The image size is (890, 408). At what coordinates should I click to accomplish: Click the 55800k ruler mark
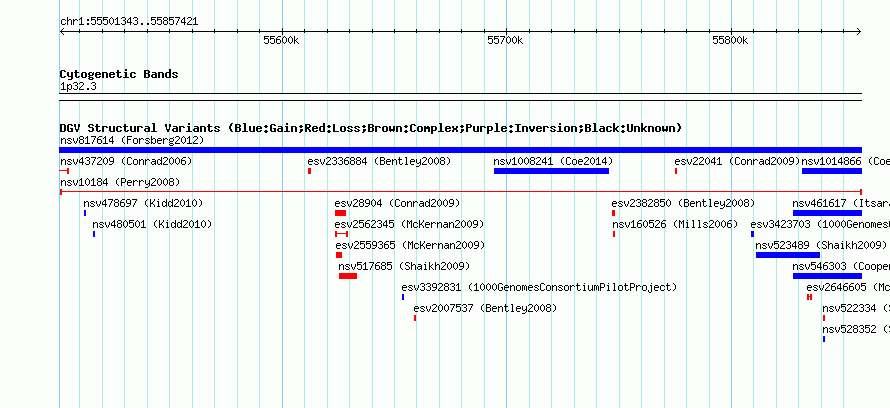(730, 40)
